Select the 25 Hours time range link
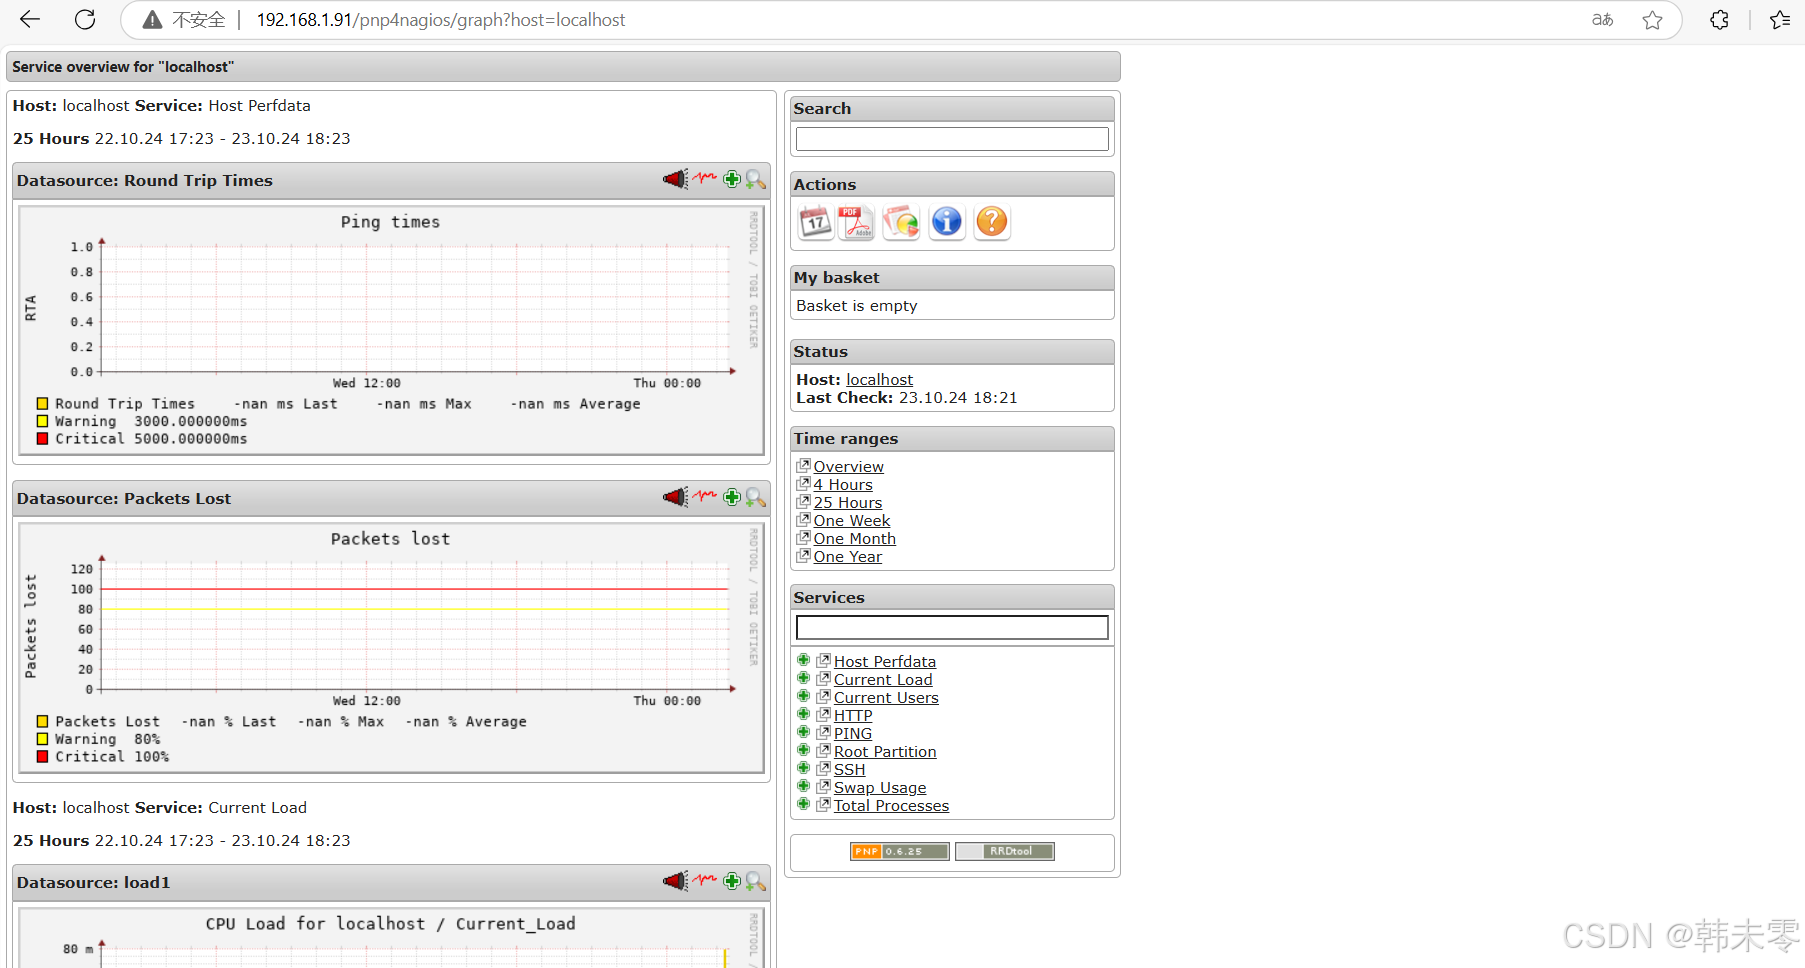Viewport: 1805px width, 968px height. pos(847,502)
